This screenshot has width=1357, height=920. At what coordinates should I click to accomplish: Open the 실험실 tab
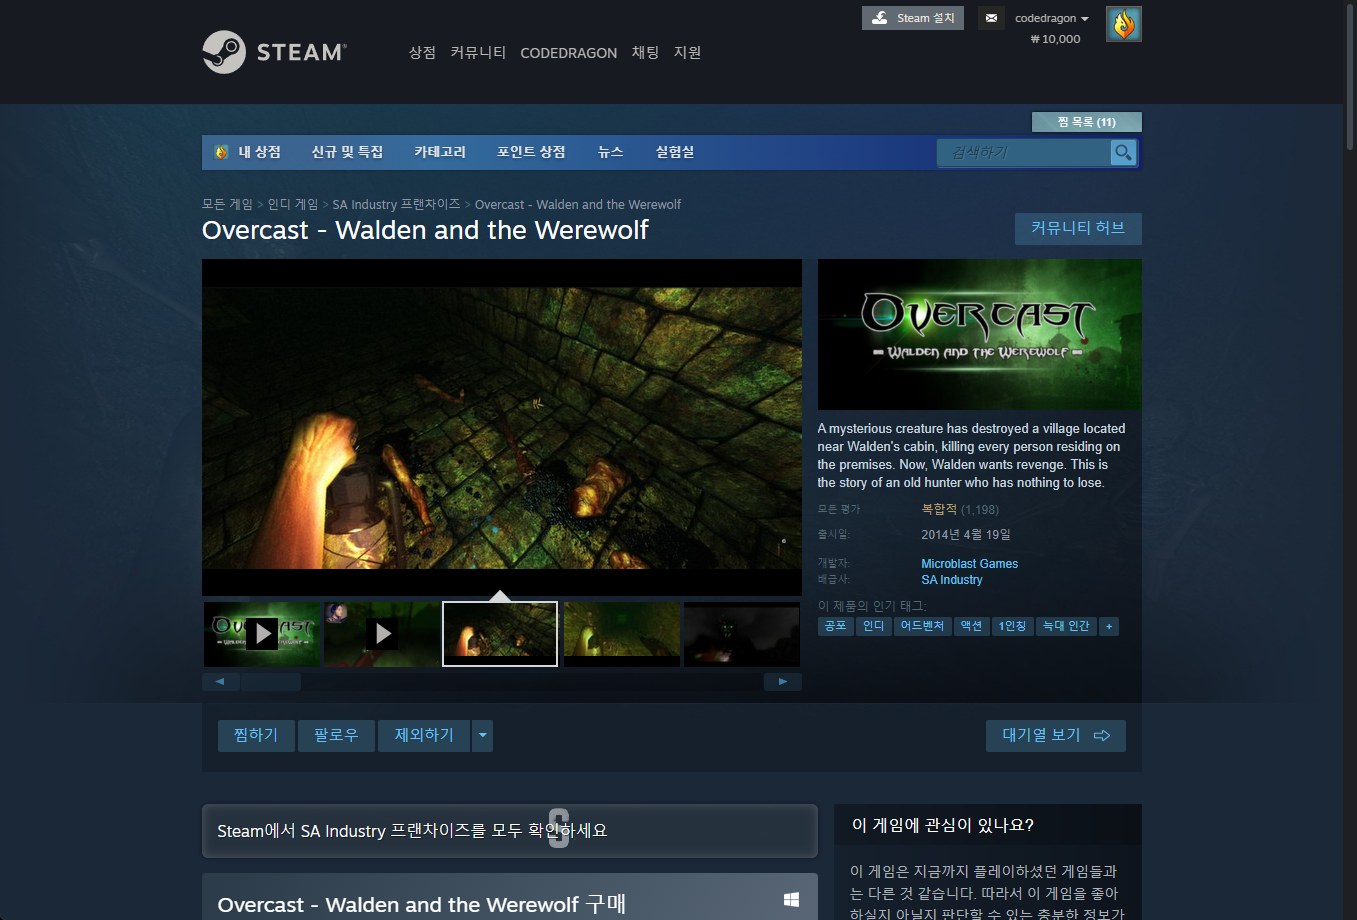tap(675, 152)
